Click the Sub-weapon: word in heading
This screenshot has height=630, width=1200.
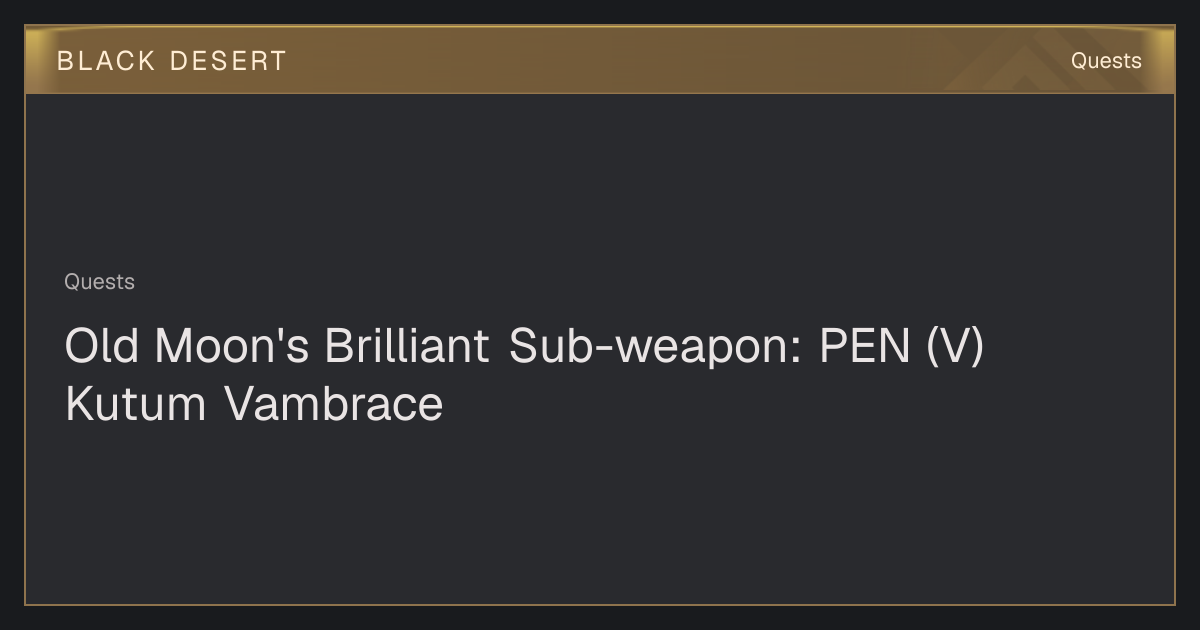656,348
